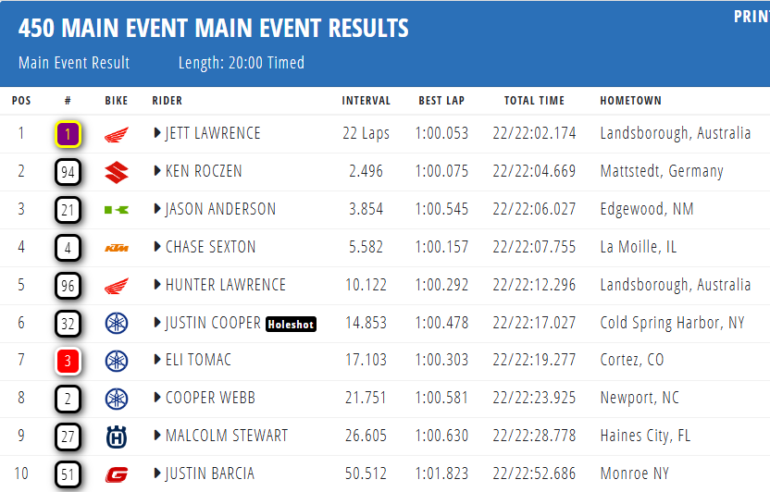
Task: Click red number 3 plate badge
Action: tap(68, 361)
